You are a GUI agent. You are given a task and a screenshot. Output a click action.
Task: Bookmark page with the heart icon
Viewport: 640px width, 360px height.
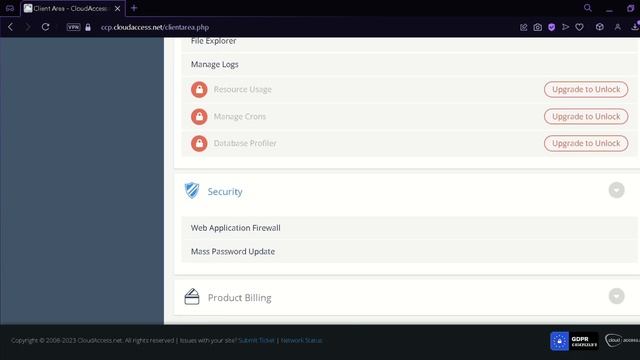tap(579, 27)
